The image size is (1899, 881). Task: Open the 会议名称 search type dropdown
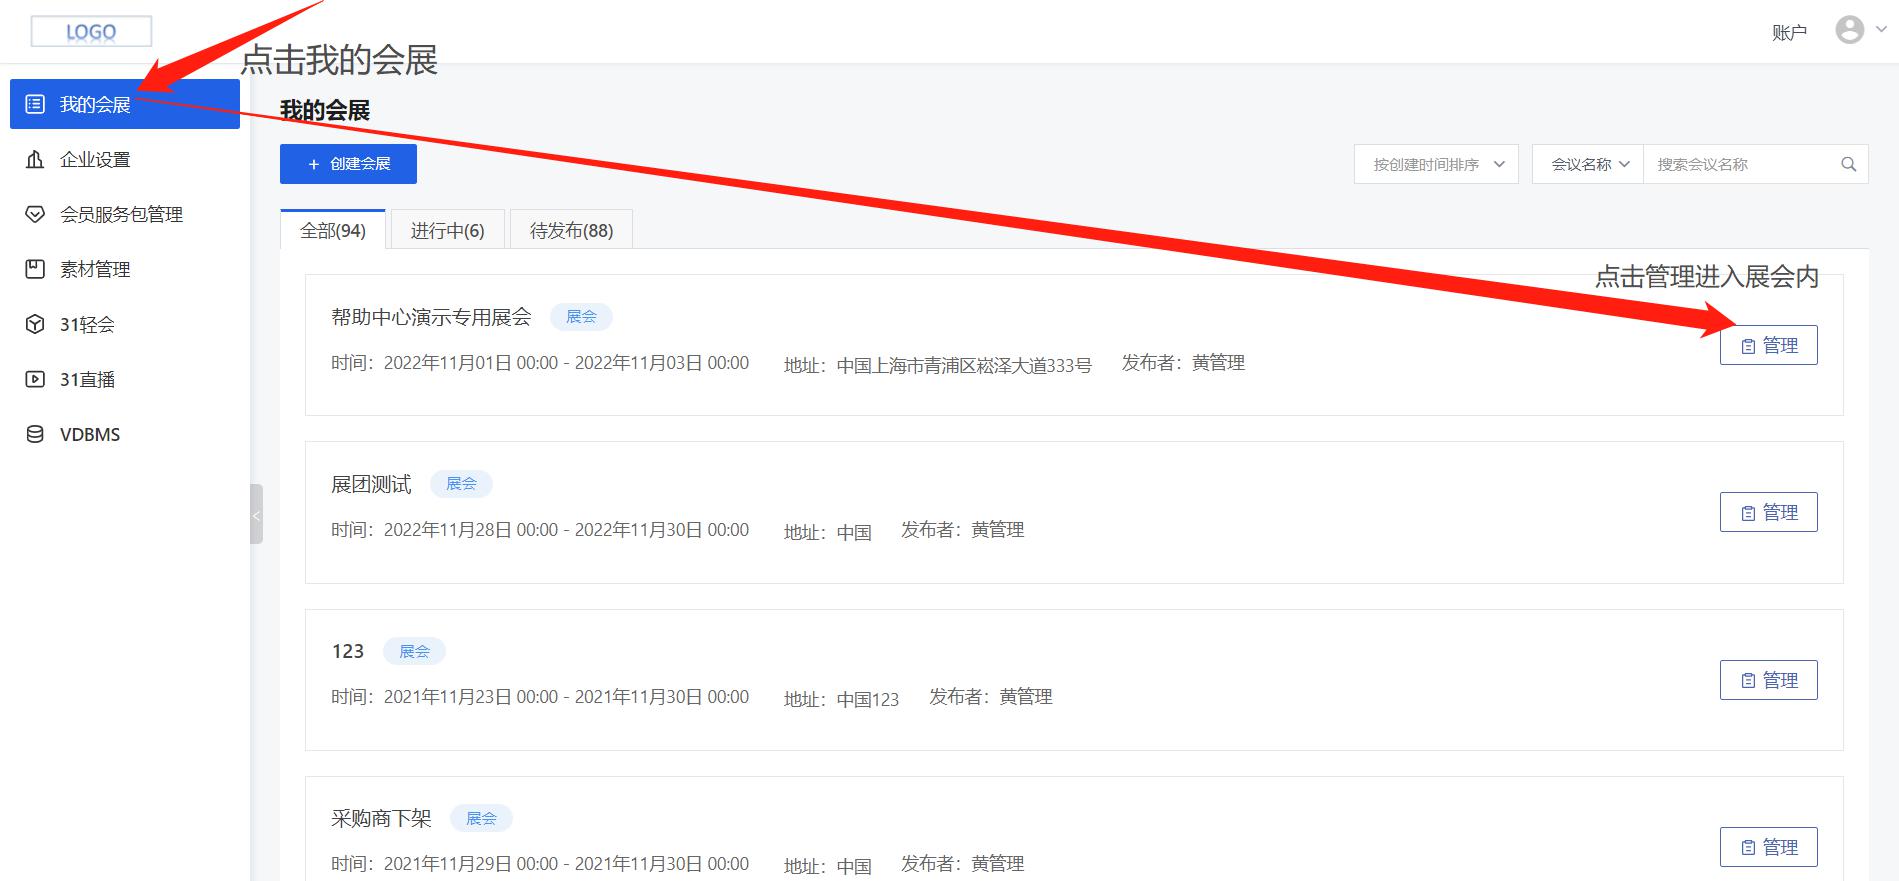(1588, 164)
